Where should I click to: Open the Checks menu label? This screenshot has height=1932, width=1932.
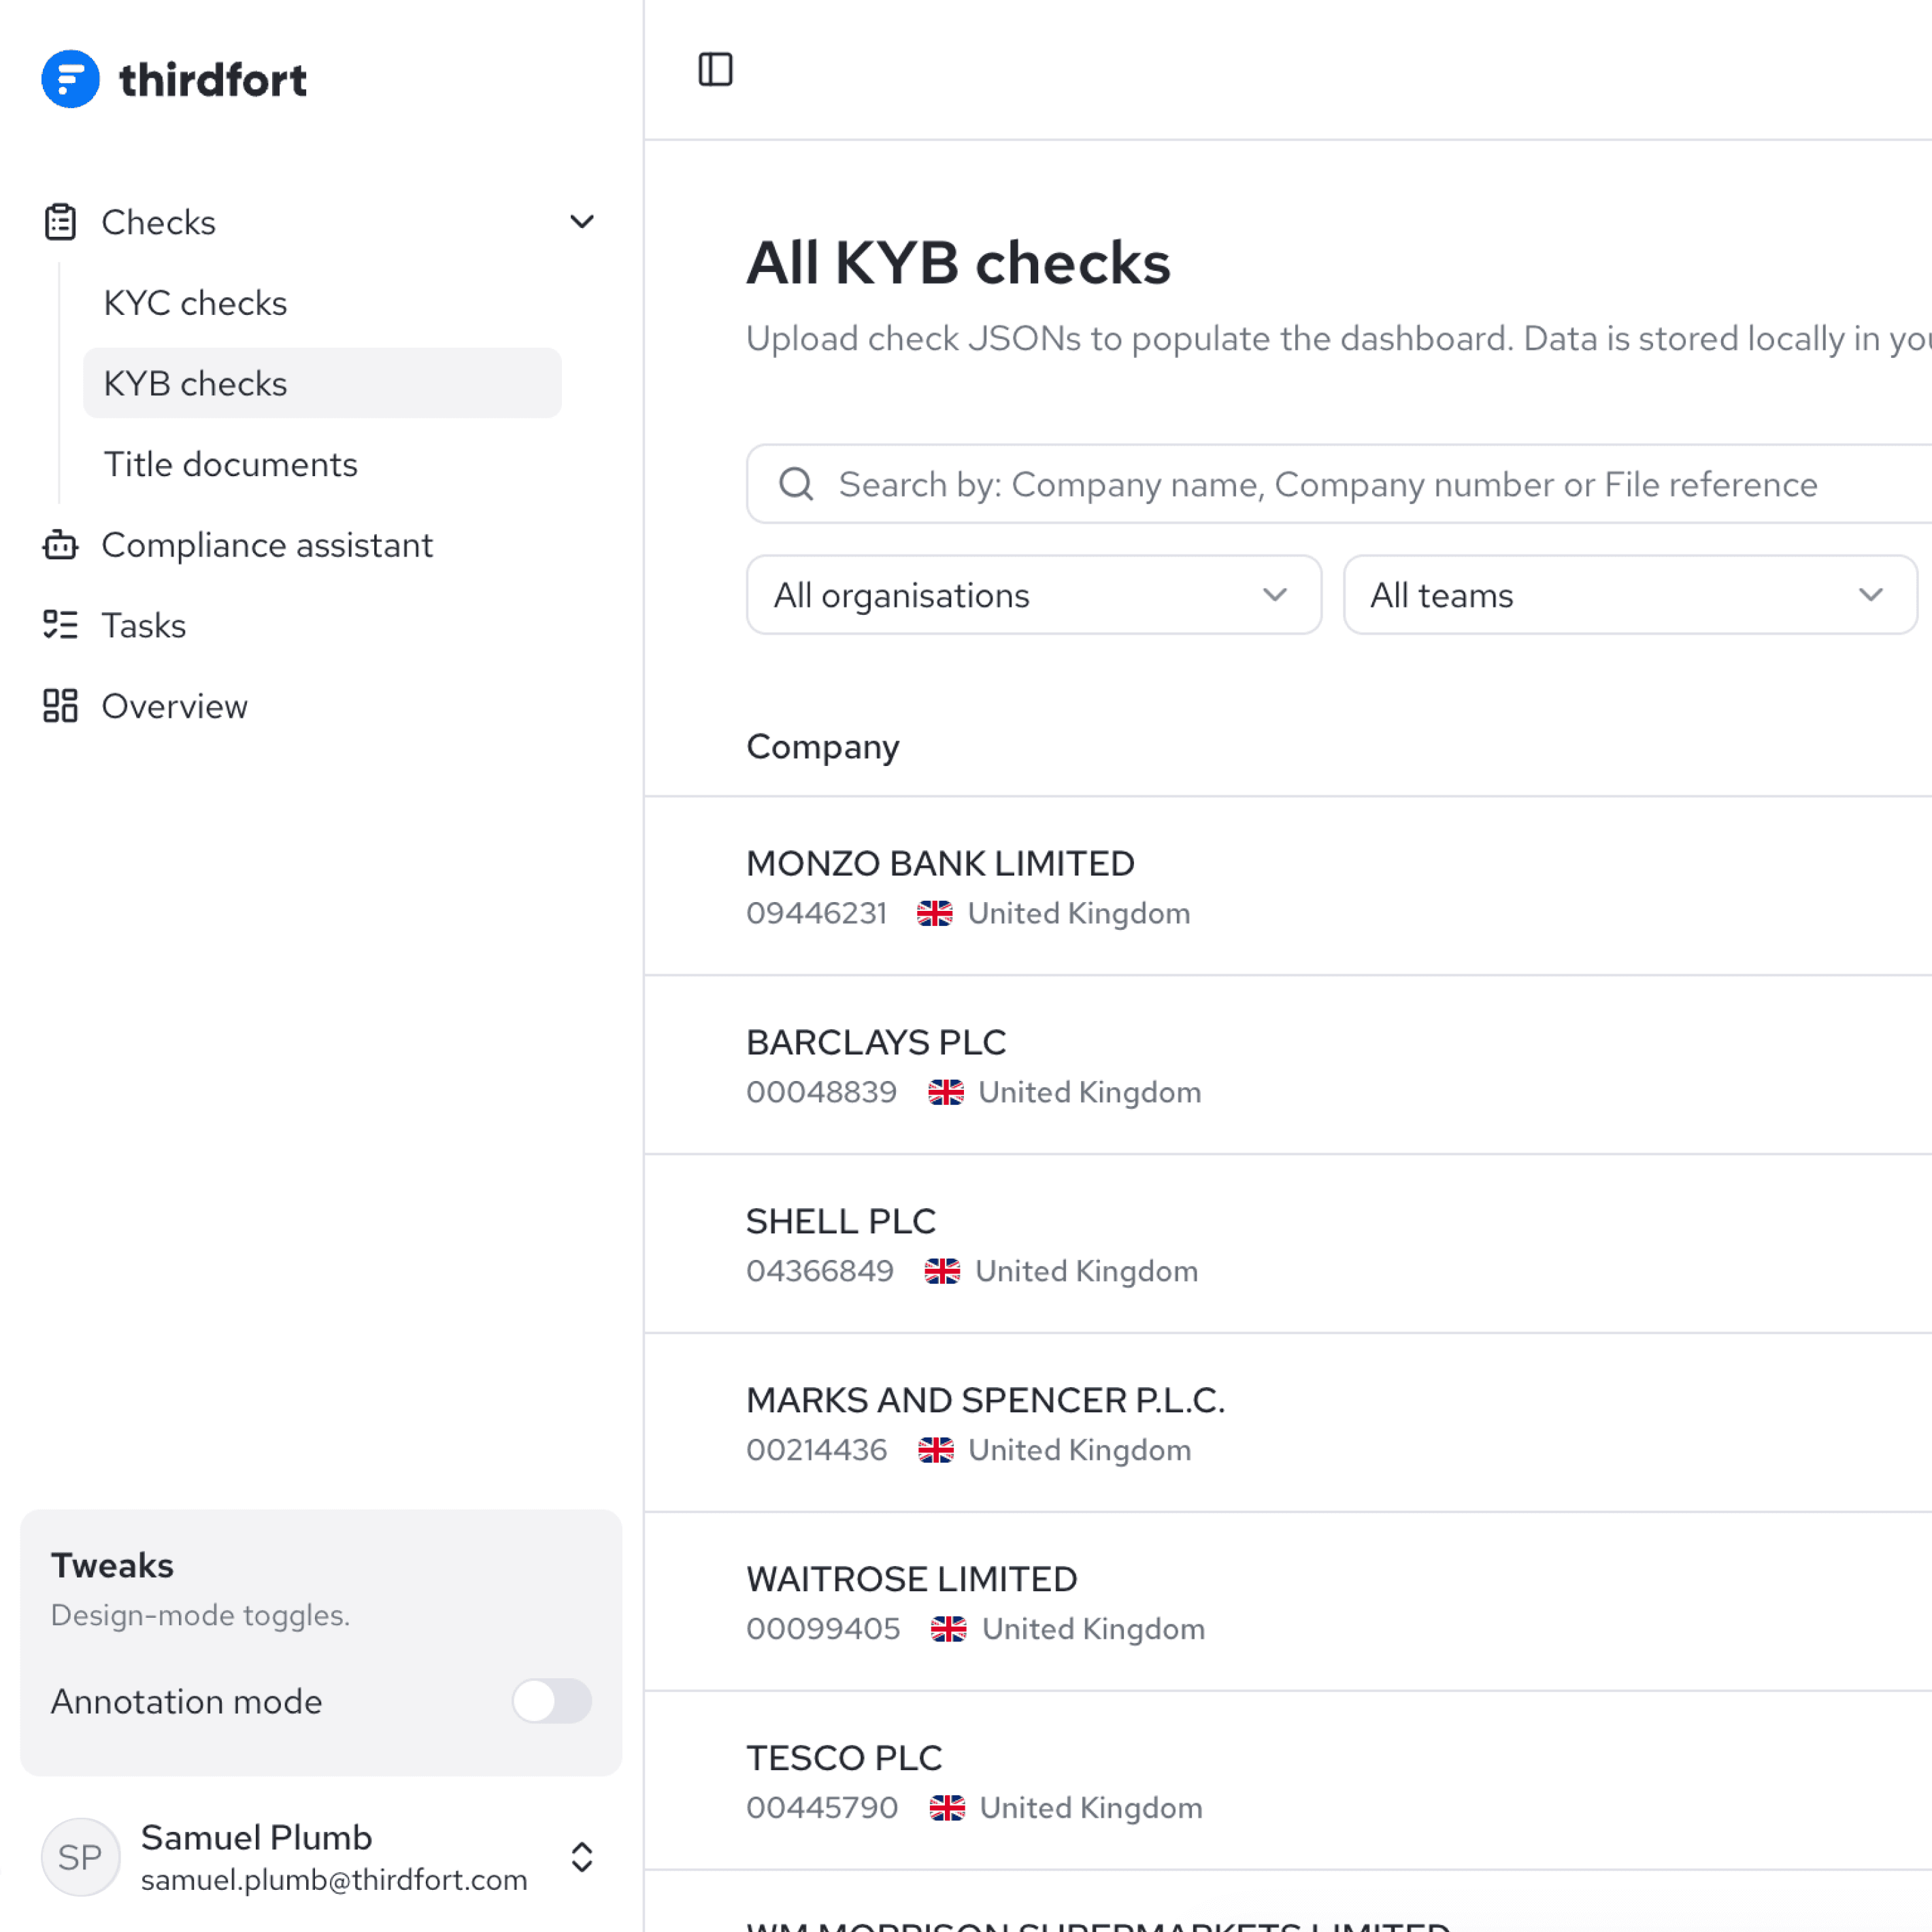pyautogui.click(x=159, y=222)
